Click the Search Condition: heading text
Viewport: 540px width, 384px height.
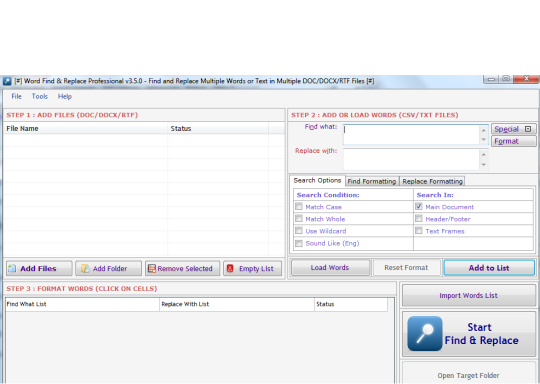click(x=328, y=195)
